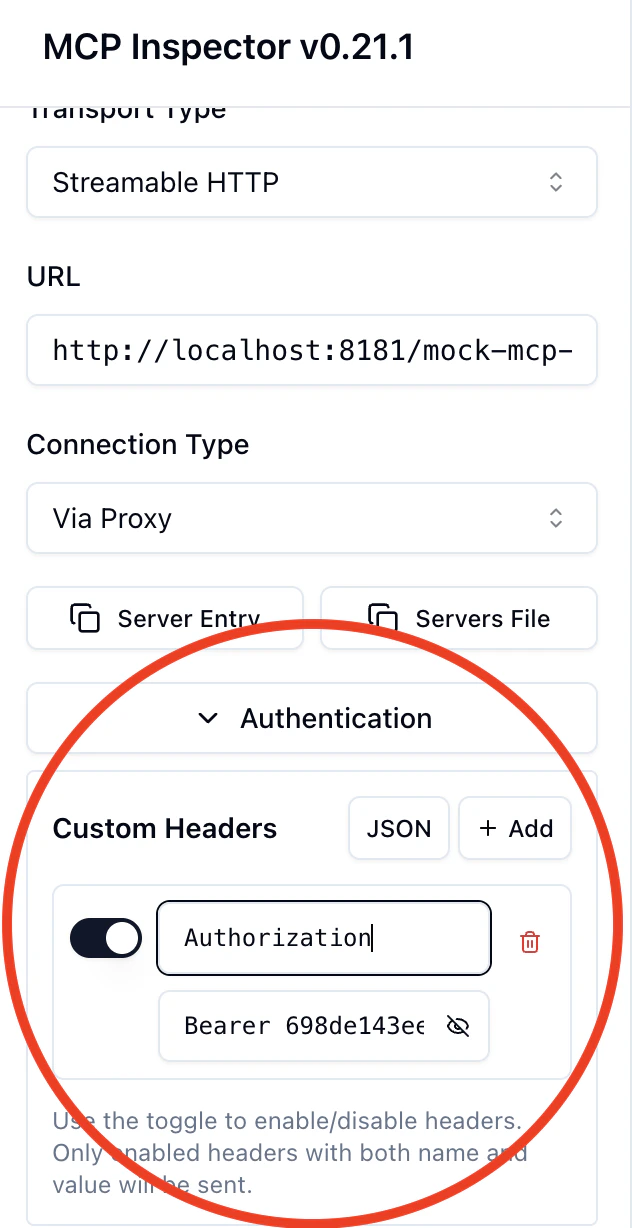This screenshot has height=1228, width=632.
Task: Click the copy icon in Servers File button
Action: coord(384,618)
